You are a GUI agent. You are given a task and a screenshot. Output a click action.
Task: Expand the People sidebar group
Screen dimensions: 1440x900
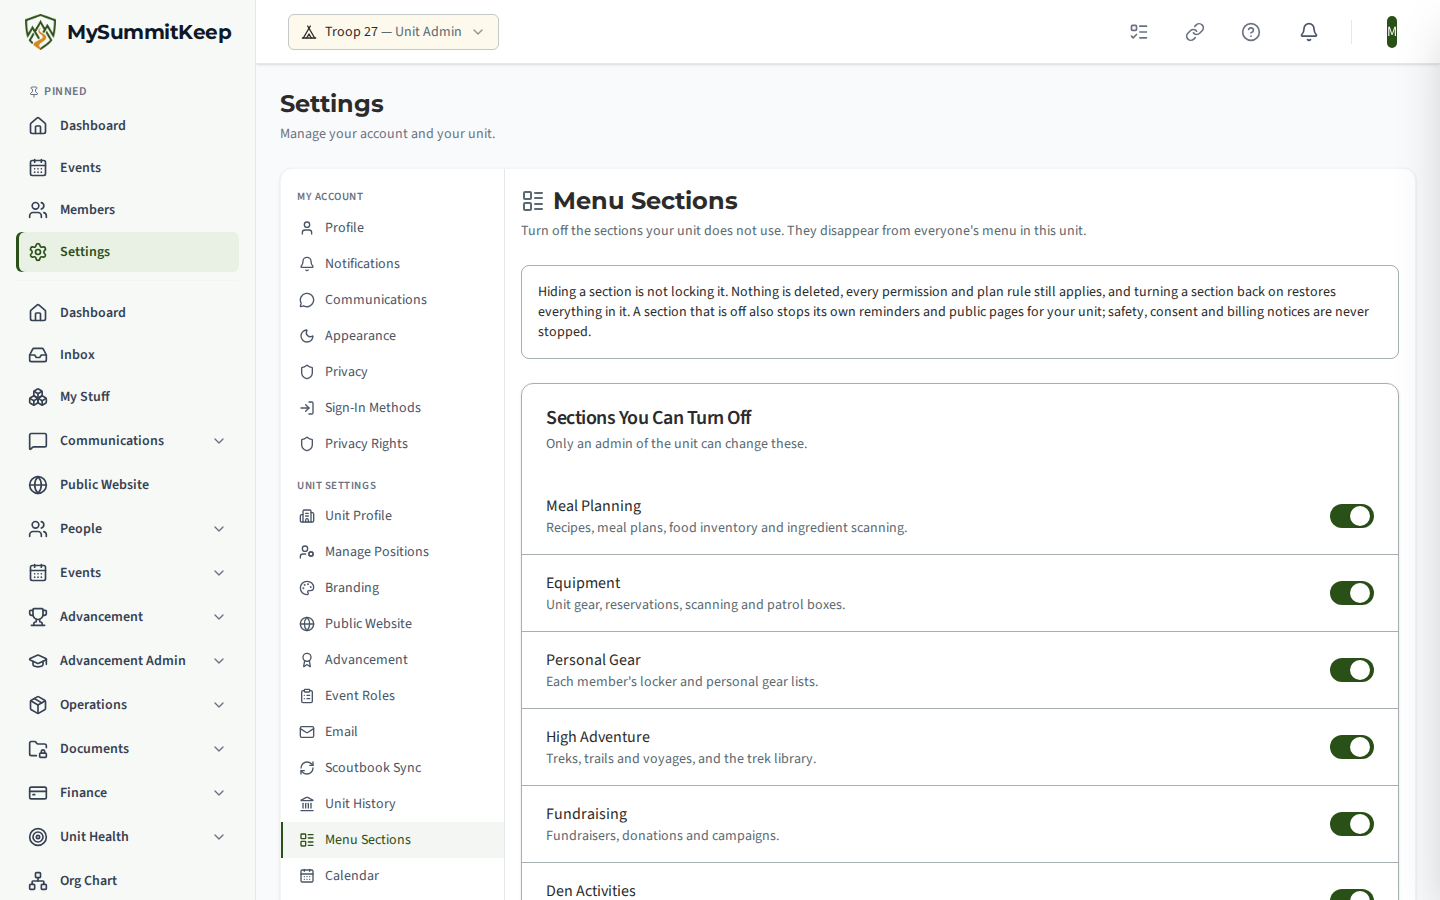coord(127,529)
